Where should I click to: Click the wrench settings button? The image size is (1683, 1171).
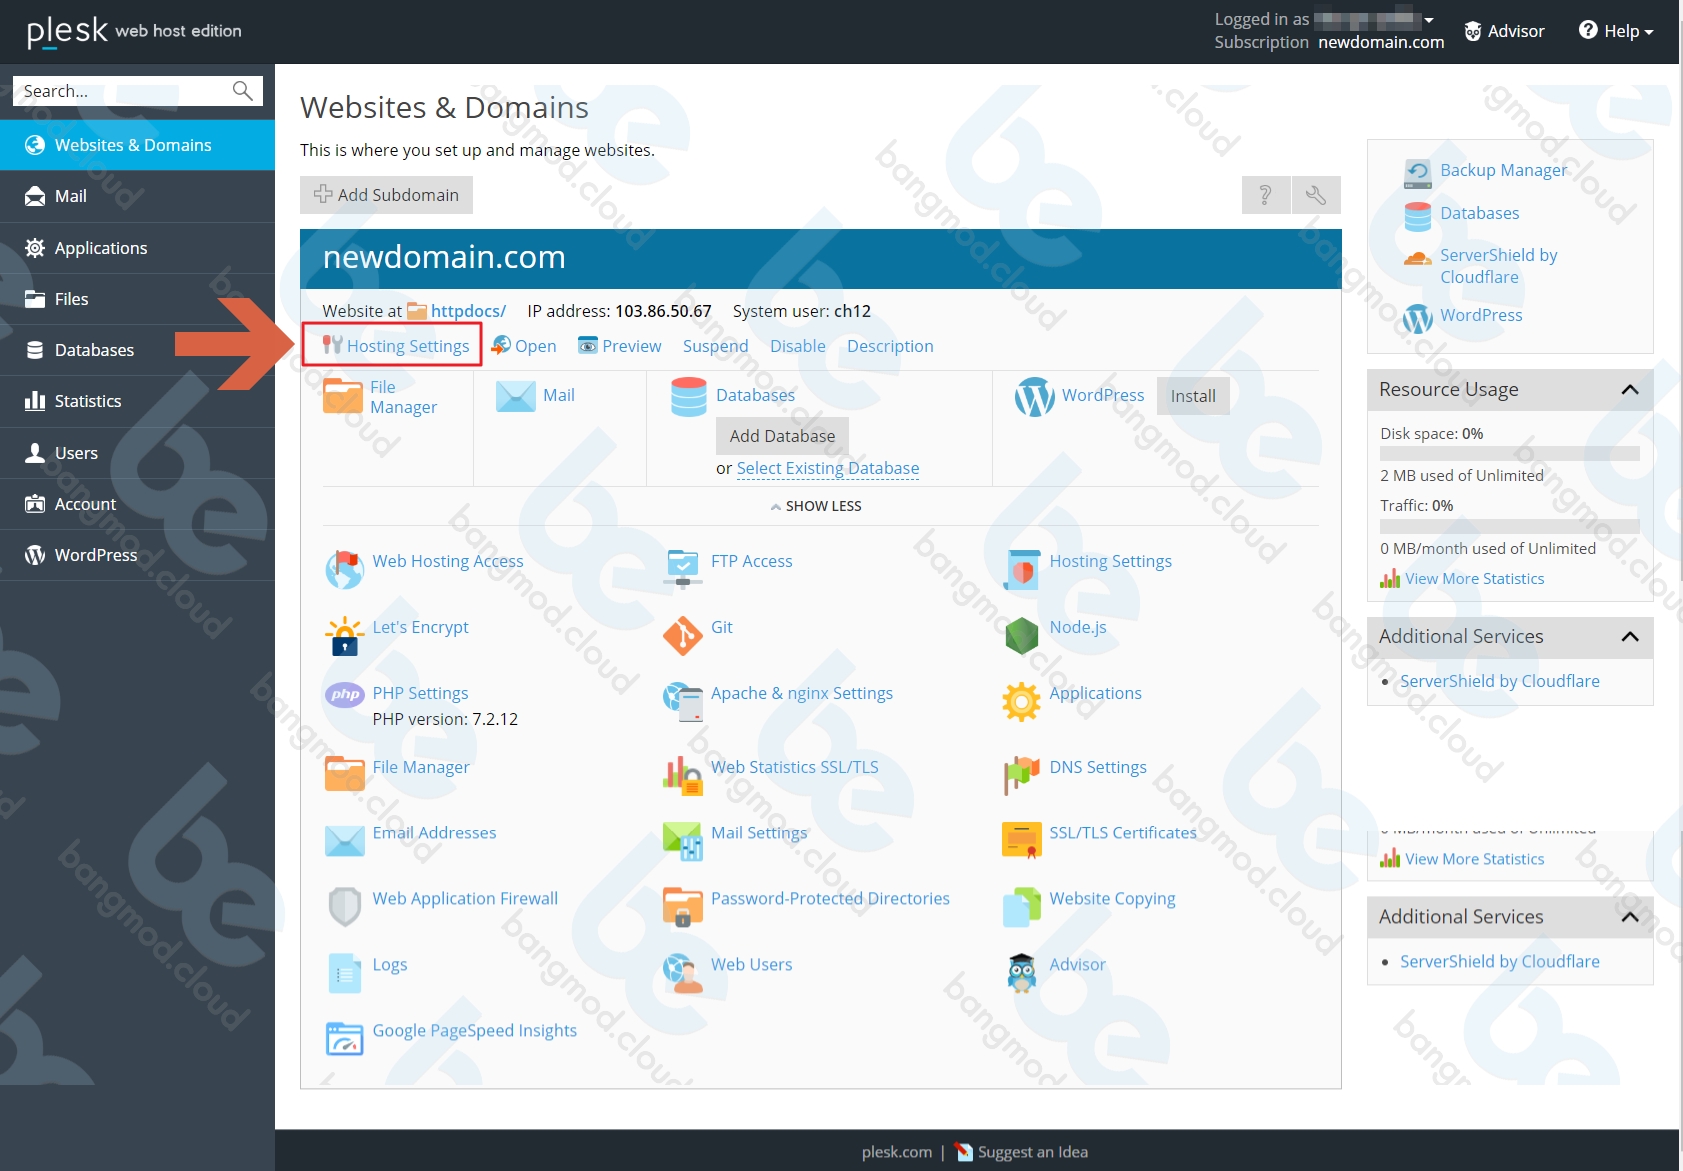click(1316, 195)
